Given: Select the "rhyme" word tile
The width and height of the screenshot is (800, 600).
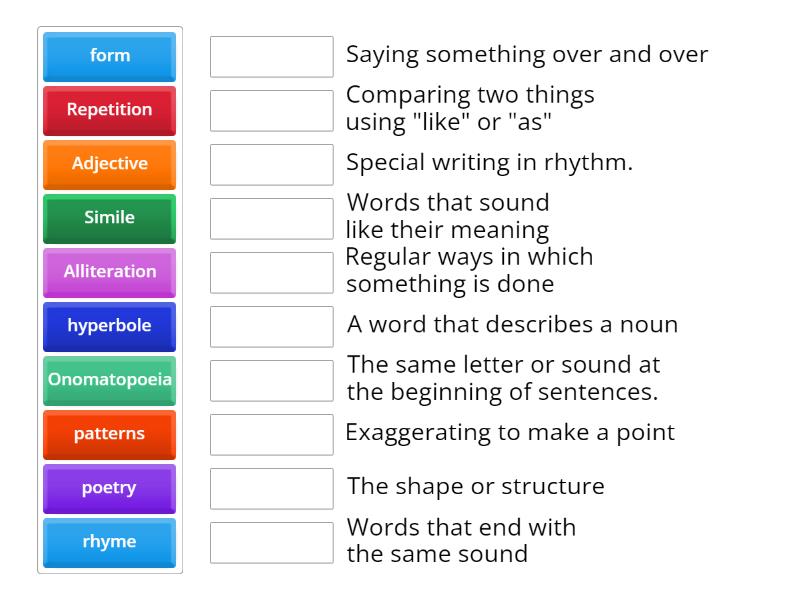Looking at the screenshot, I should click(x=109, y=542).
